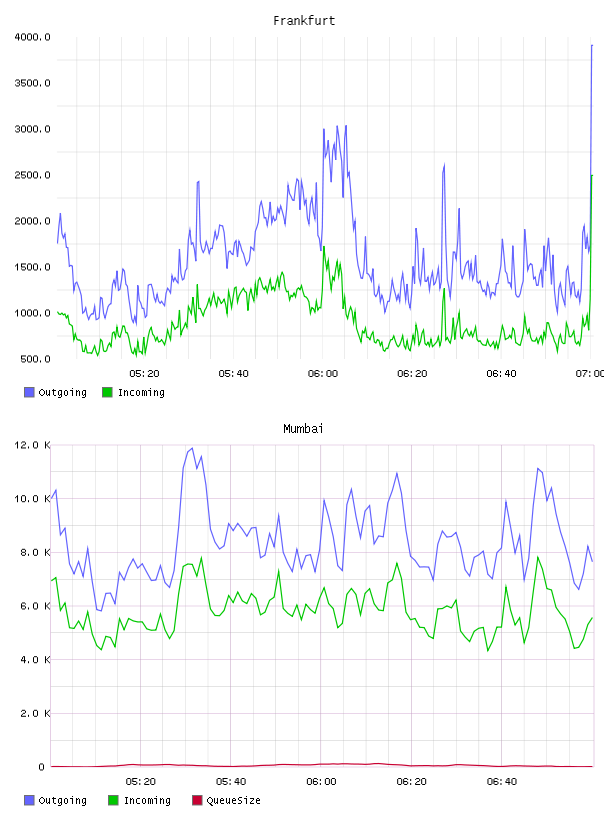Image resolution: width=608 pixels, height=816 pixels.
Task: Click the Incoming label under Frankfurt chart
Action: 141,392
